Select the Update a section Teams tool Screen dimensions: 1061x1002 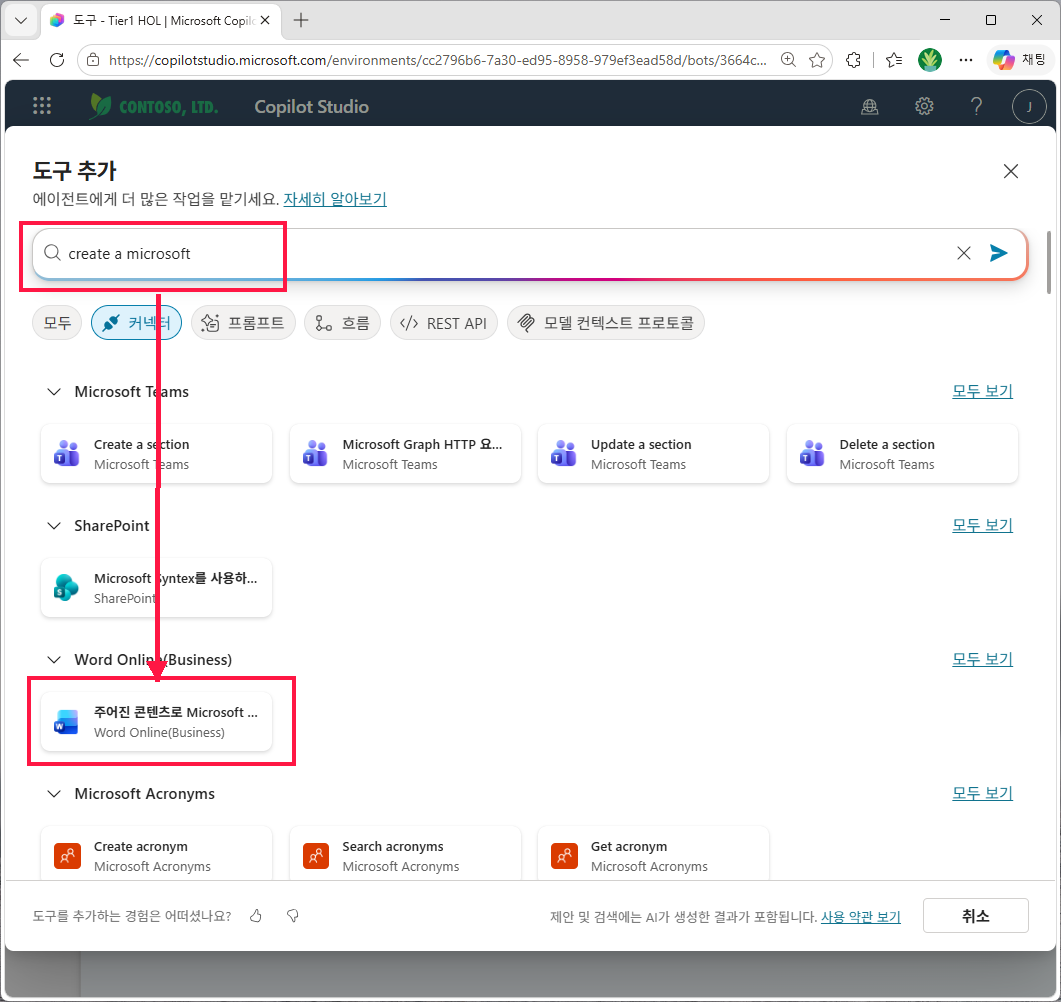tap(654, 454)
